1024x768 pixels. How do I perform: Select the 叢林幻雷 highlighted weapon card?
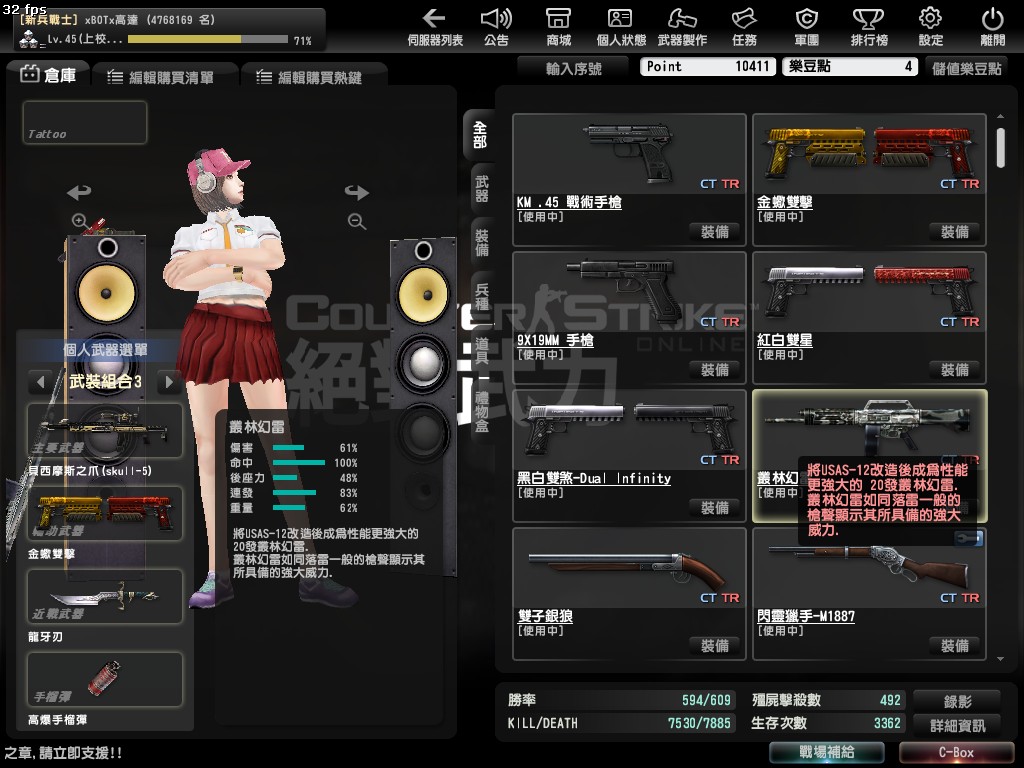click(x=869, y=456)
